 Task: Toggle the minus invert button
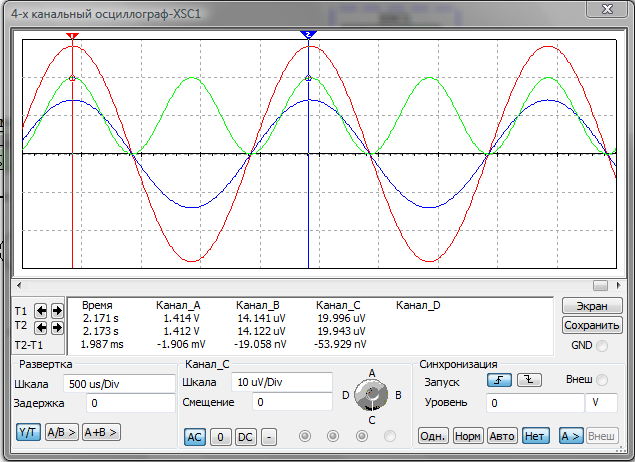[x=269, y=437]
